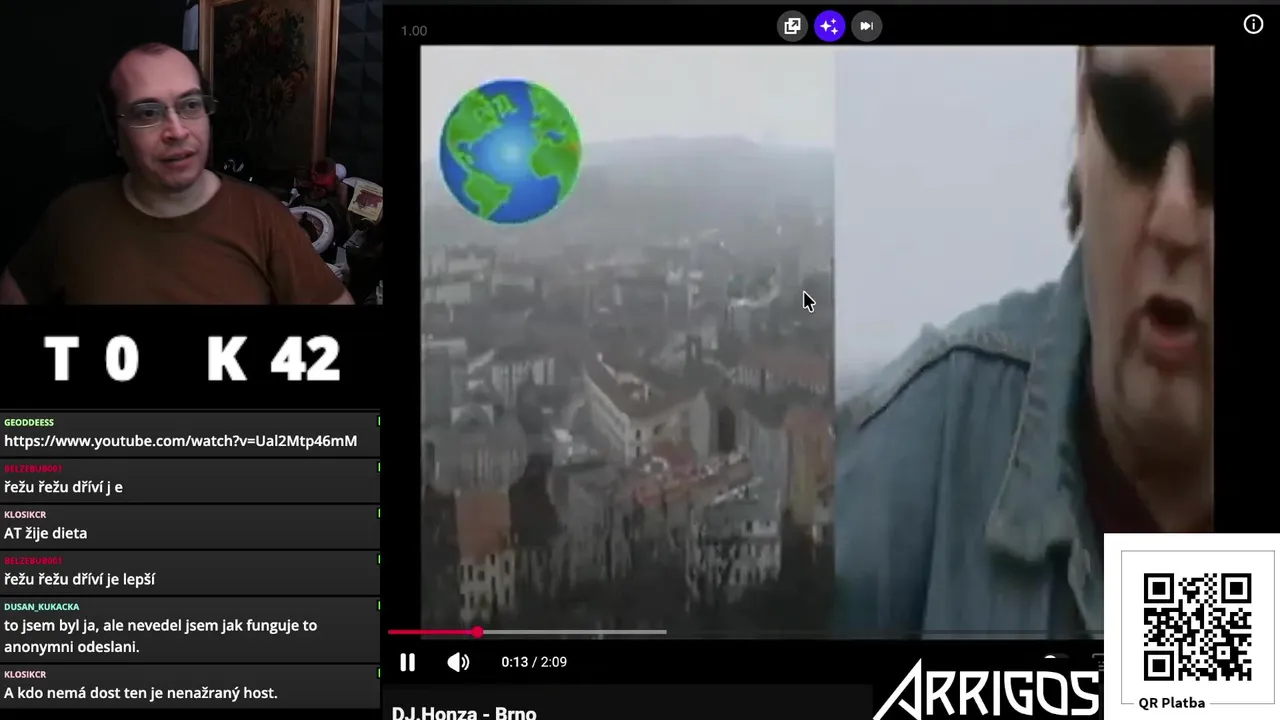Click the "QR Platba" label
The image size is (1280, 720).
pyautogui.click(x=1171, y=703)
